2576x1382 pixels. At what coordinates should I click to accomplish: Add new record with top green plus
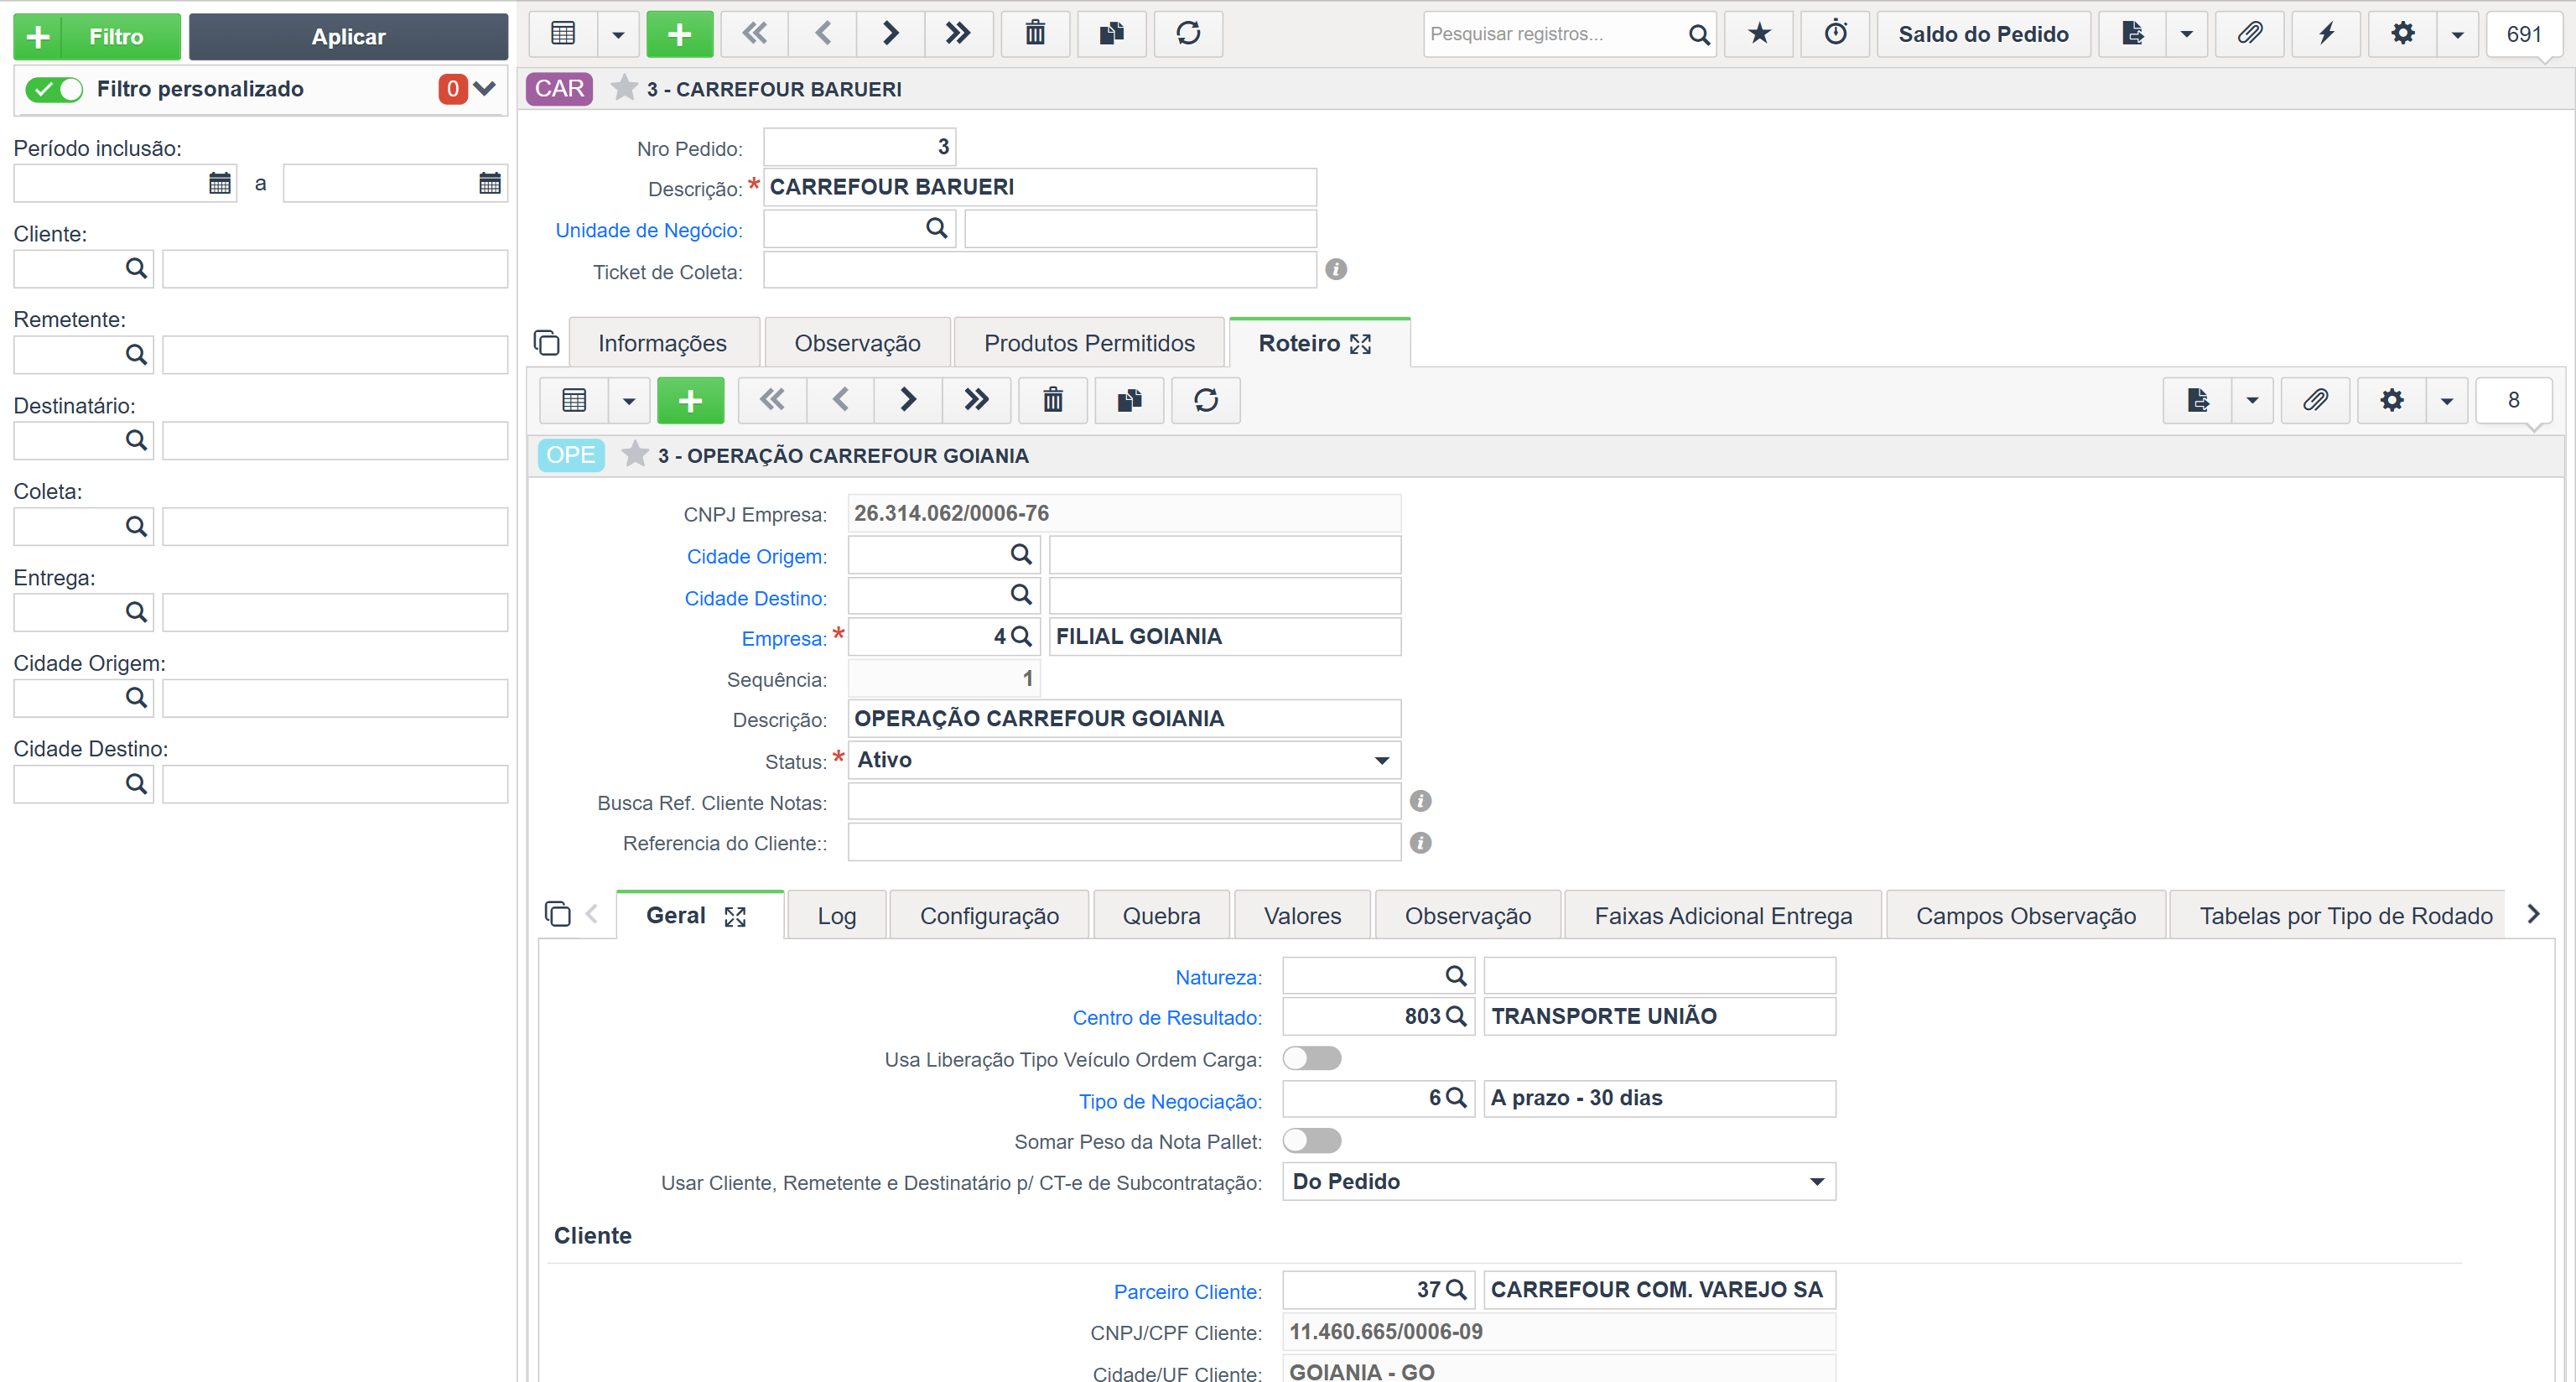click(680, 34)
